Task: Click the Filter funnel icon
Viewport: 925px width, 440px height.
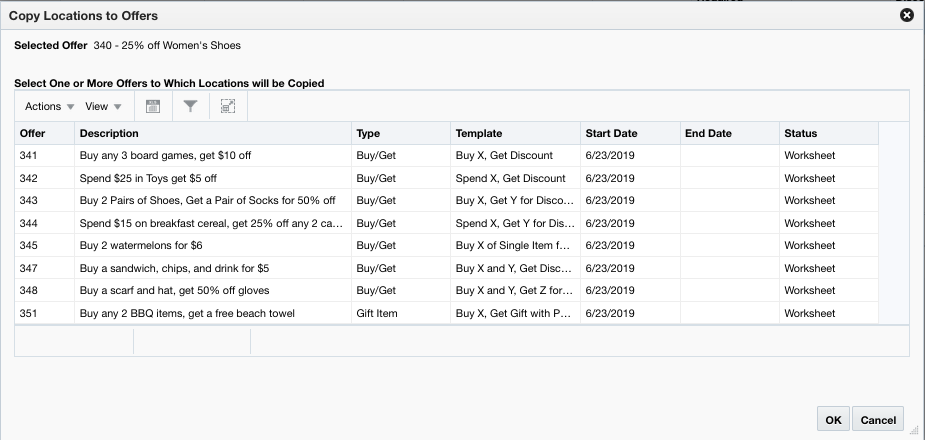Action: click(x=190, y=106)
